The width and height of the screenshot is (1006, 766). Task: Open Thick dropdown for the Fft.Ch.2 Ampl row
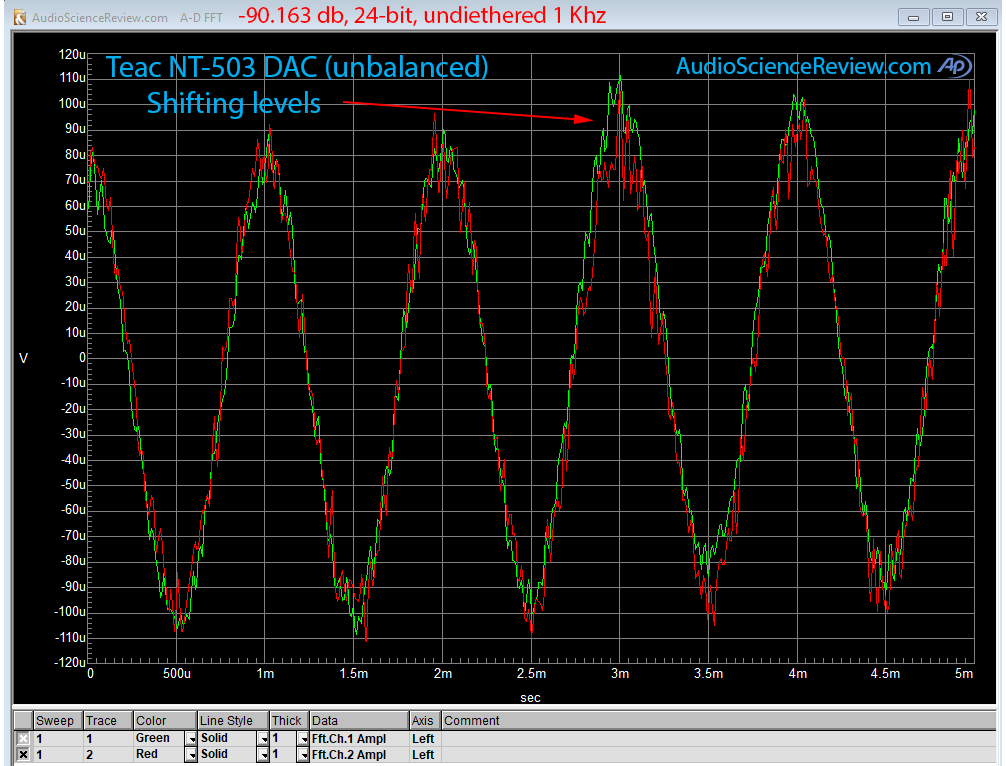tap(303, 755)
